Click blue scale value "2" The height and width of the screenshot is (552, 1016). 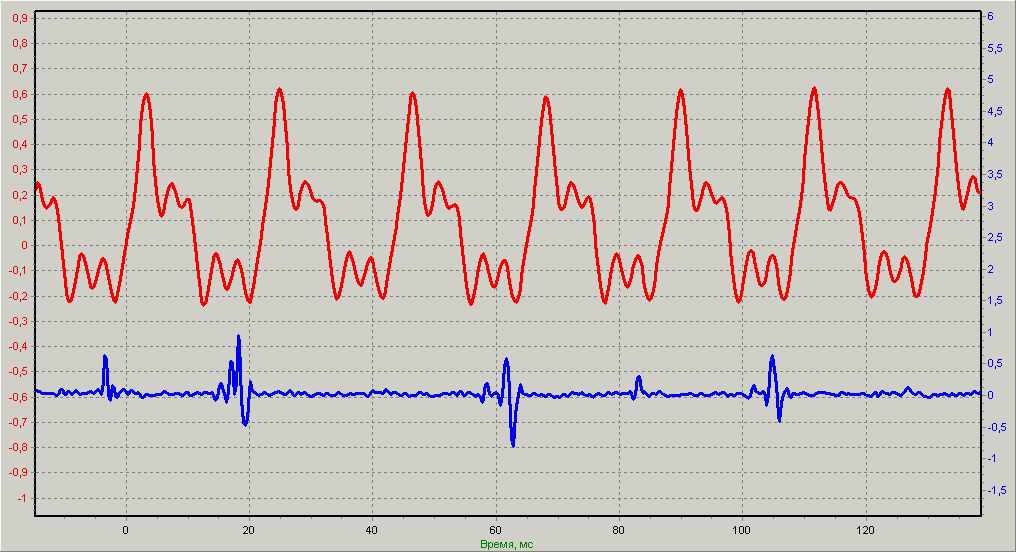pyautogui.click(x=990, y=270)
